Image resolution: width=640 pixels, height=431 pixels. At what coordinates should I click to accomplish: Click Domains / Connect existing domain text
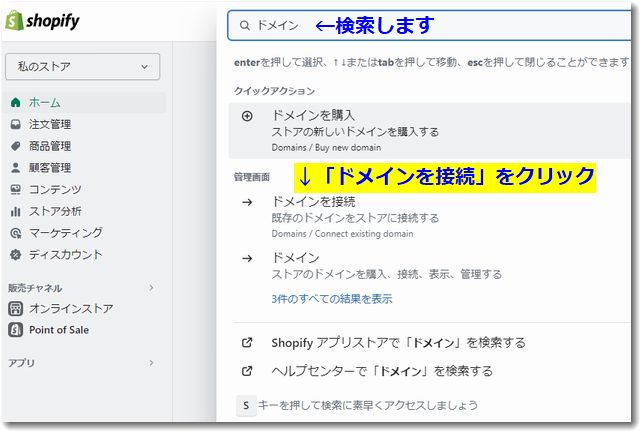coord(342,233)
